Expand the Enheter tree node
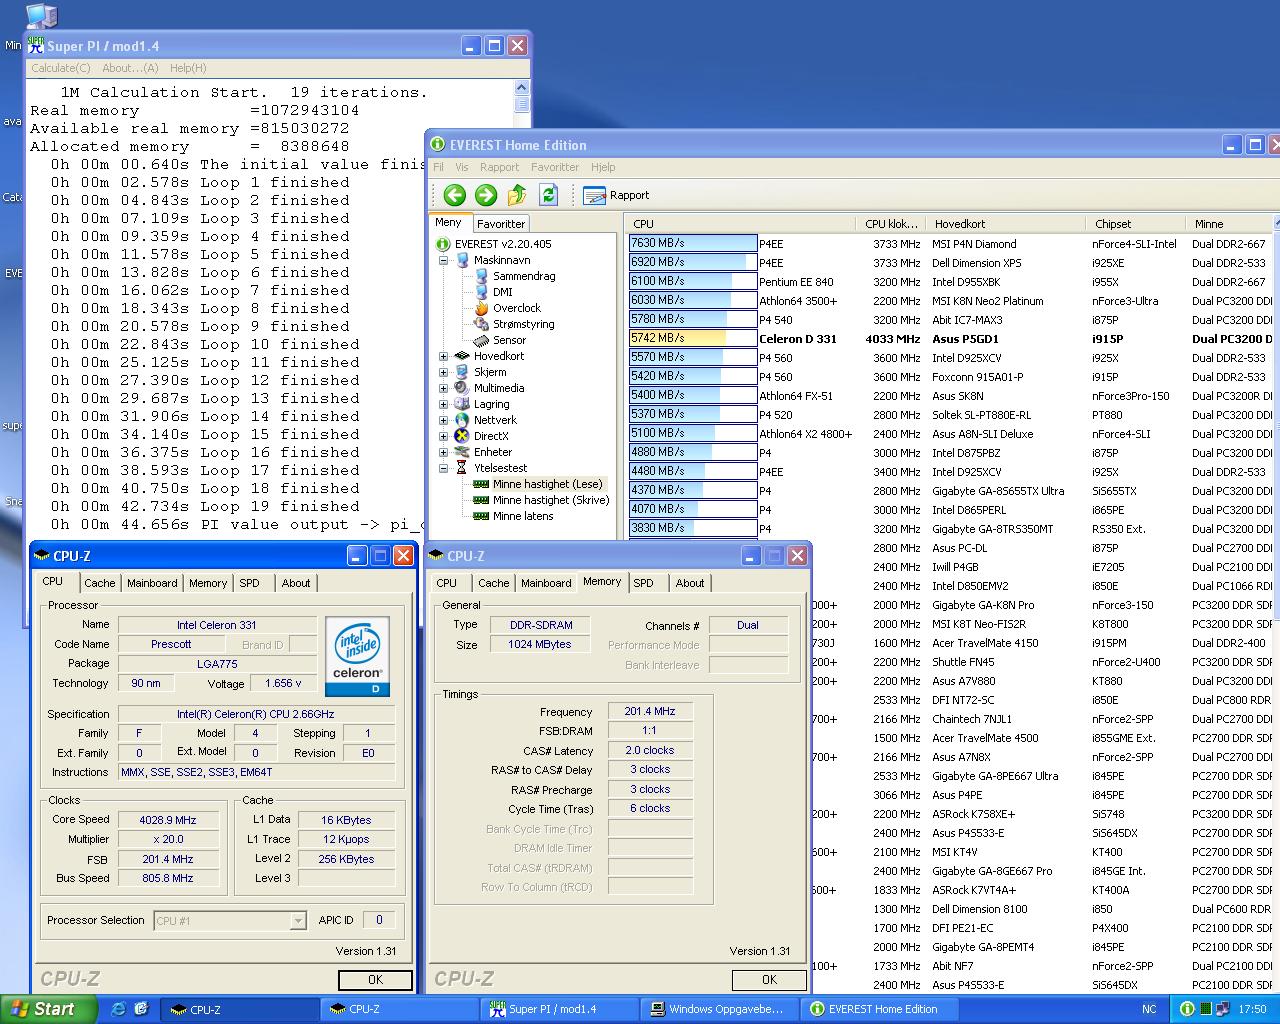The height and width of the screenshot is (1024, 1280). click(443, 452)
